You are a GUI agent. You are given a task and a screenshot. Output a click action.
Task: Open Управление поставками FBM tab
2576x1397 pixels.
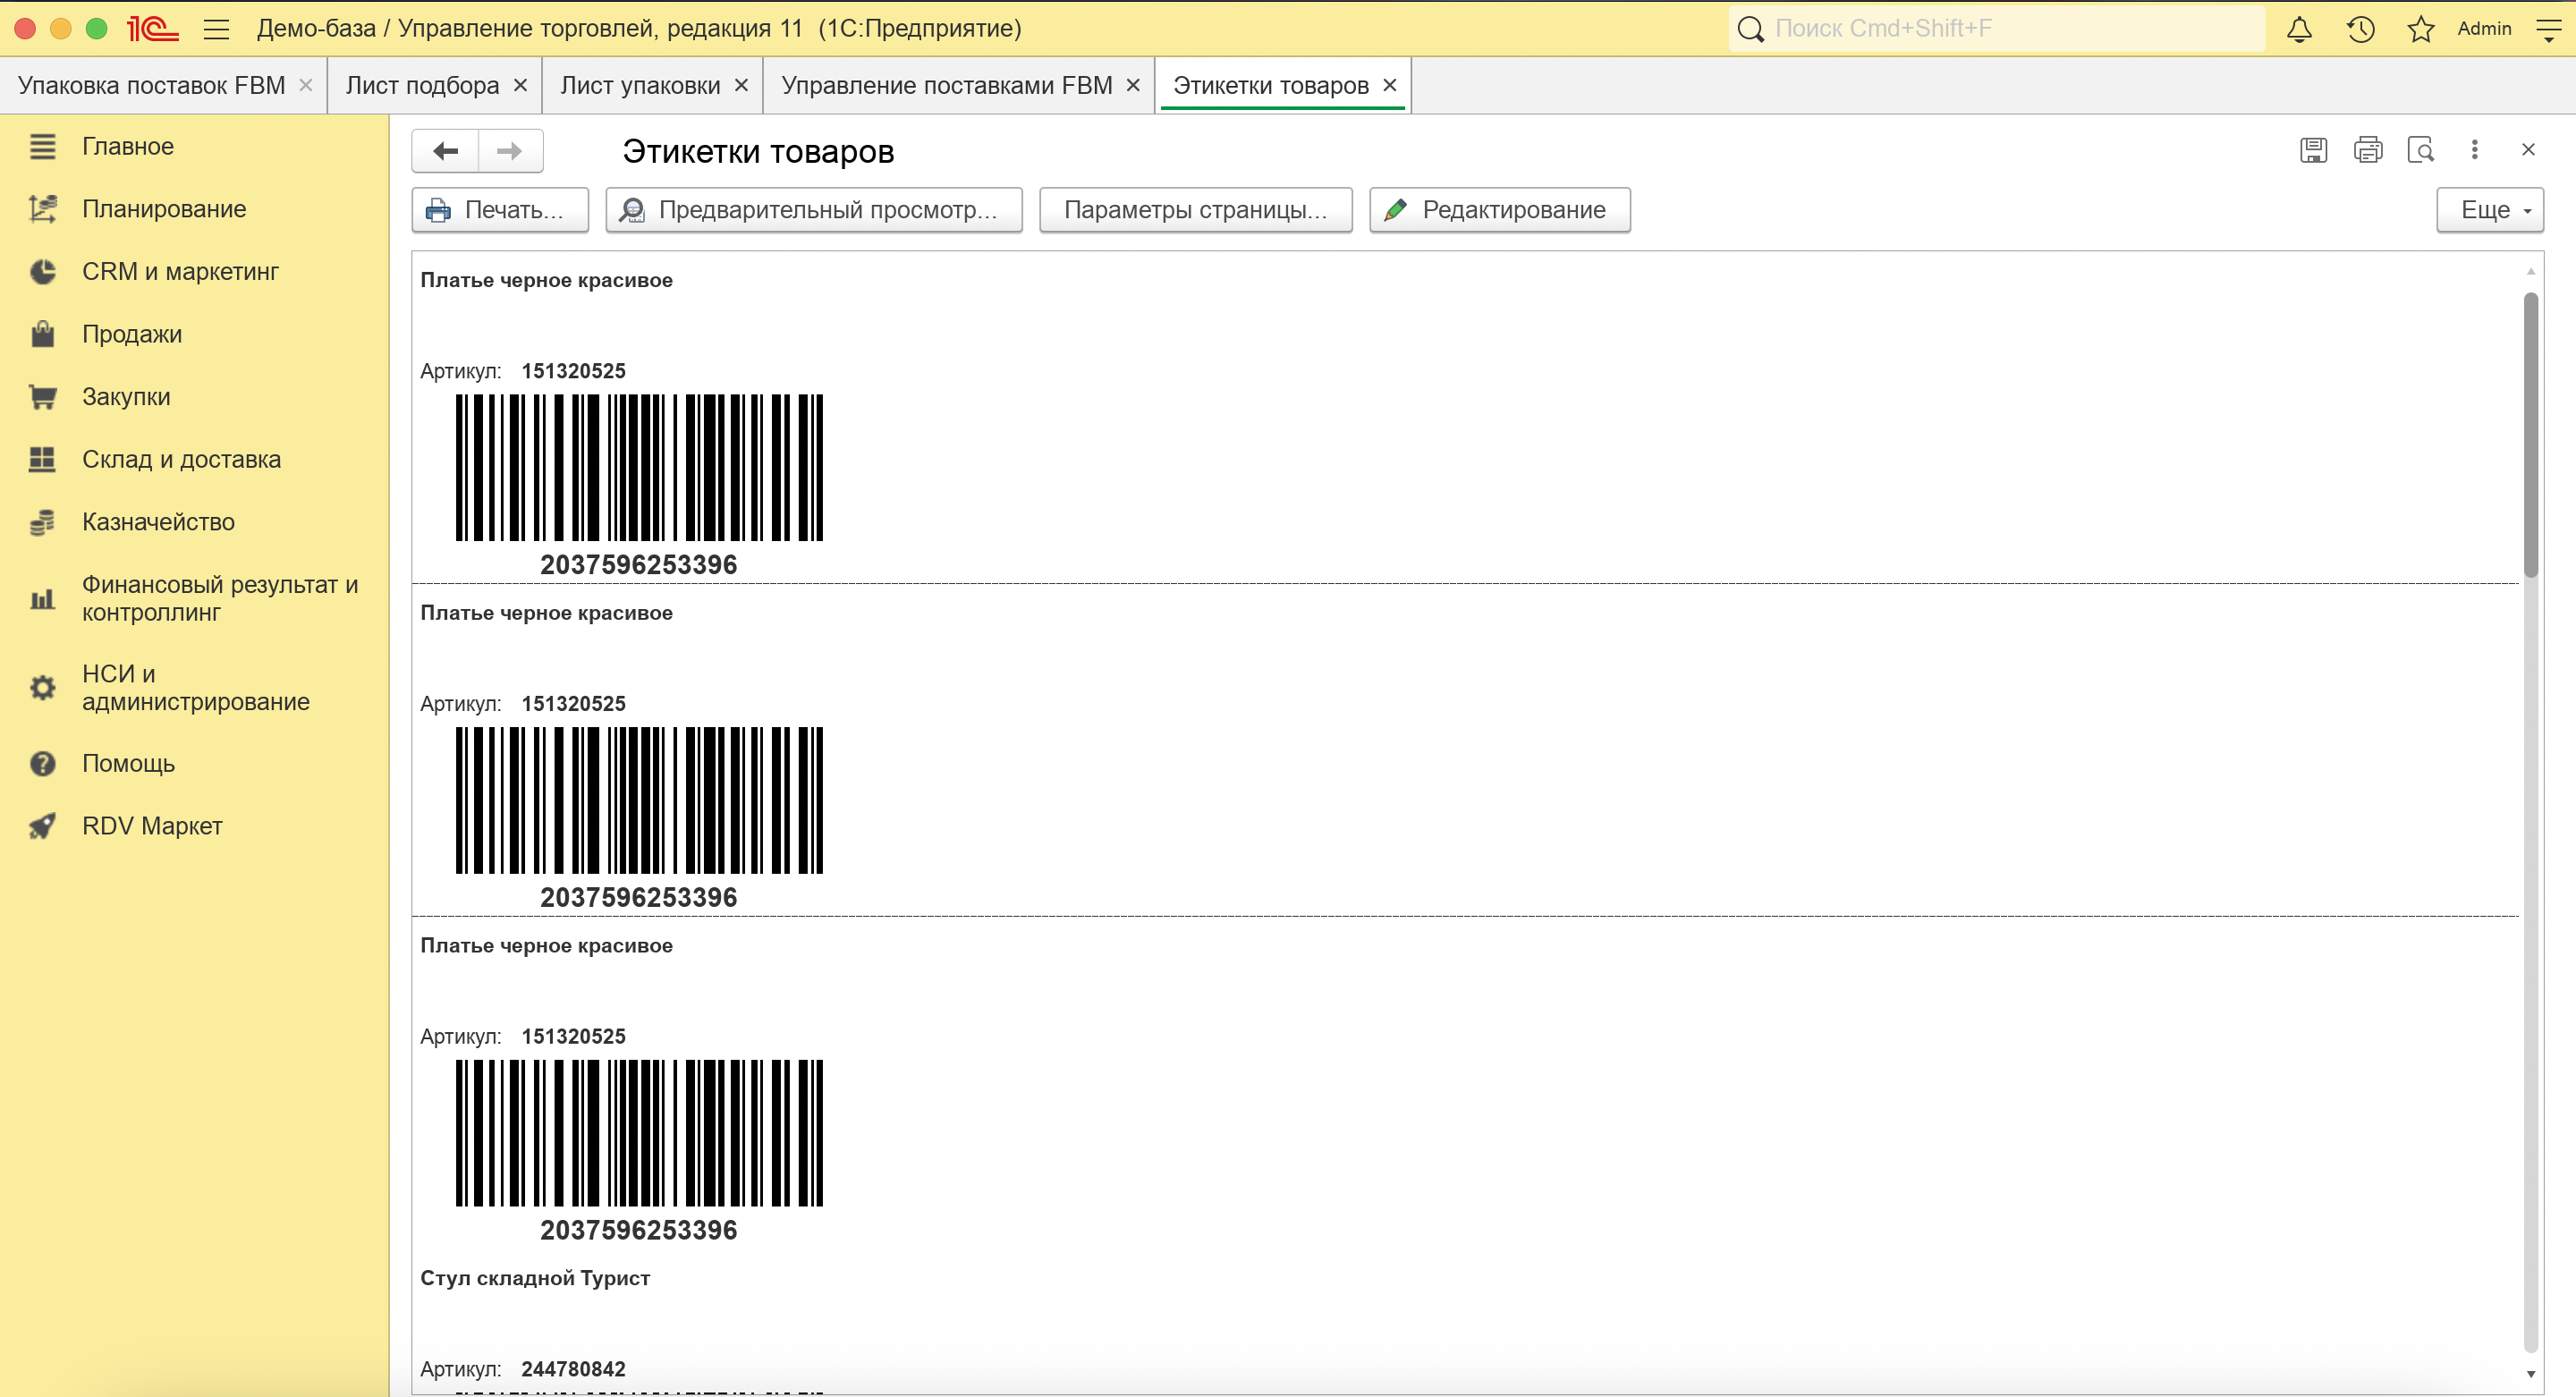click(946, 86)
